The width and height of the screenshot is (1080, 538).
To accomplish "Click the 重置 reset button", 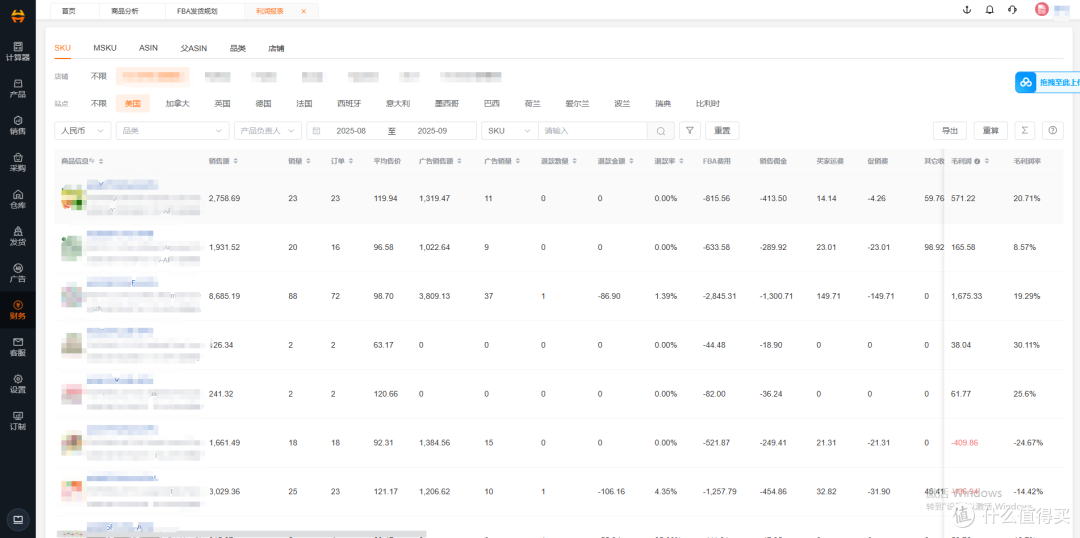I will (x=722, y=131).
